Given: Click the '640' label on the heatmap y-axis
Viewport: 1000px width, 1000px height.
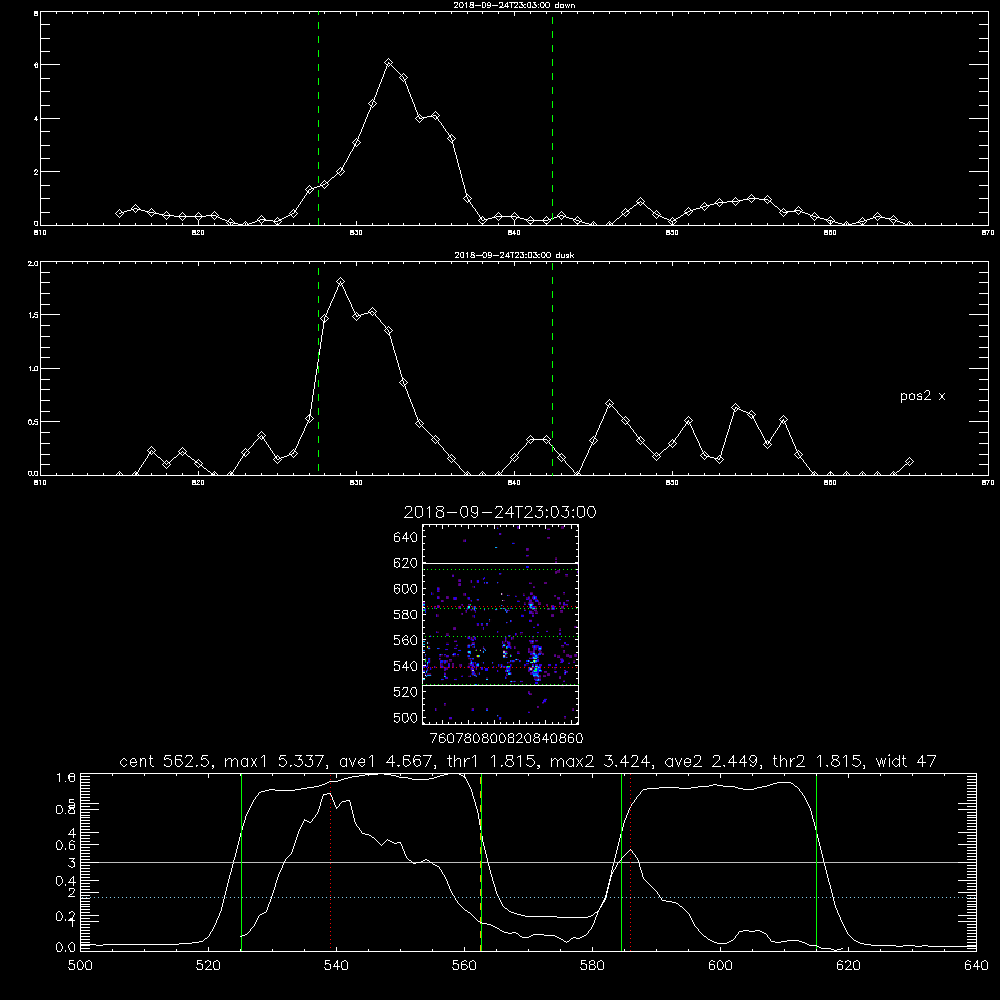Looking at the screenshot, I should click(406, 538).
